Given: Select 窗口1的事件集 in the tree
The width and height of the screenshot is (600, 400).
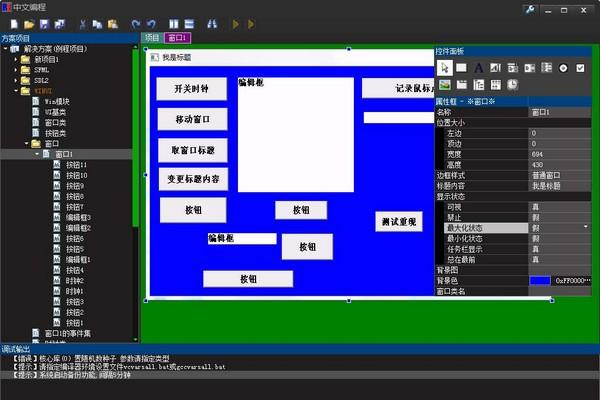Looking at the screenshot, I should coord(68,333).
